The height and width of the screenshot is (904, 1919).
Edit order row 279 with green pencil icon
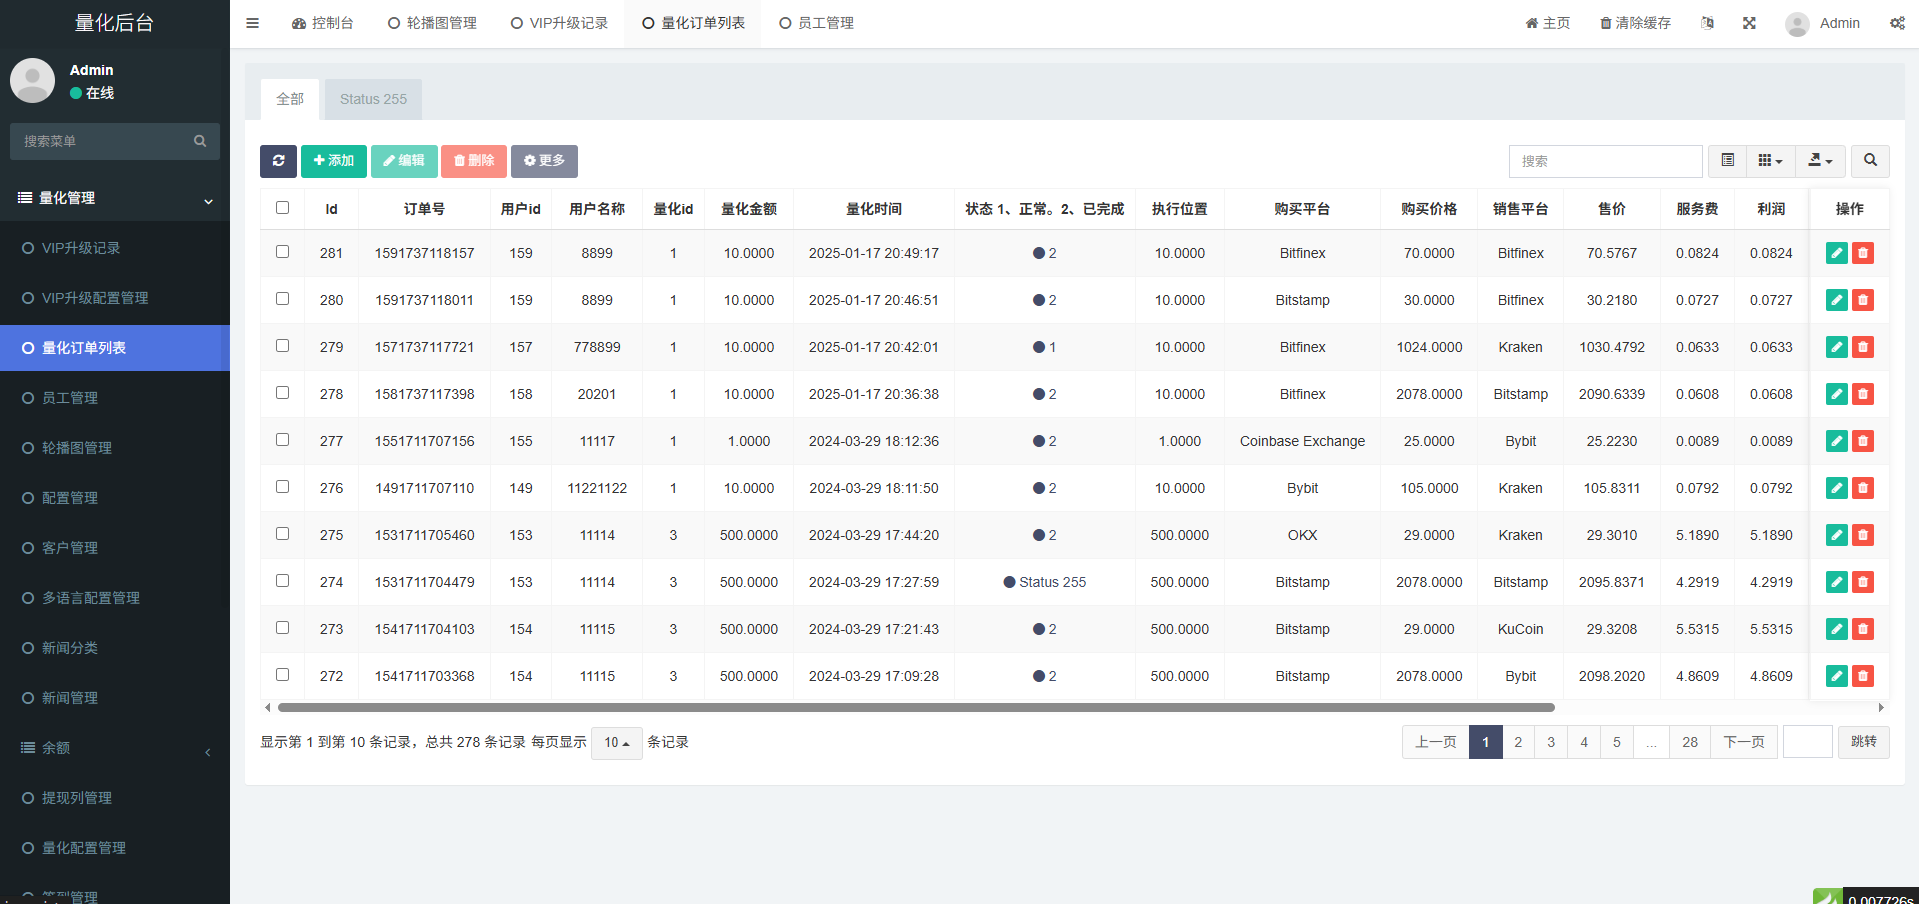(x=1837, y=347)
